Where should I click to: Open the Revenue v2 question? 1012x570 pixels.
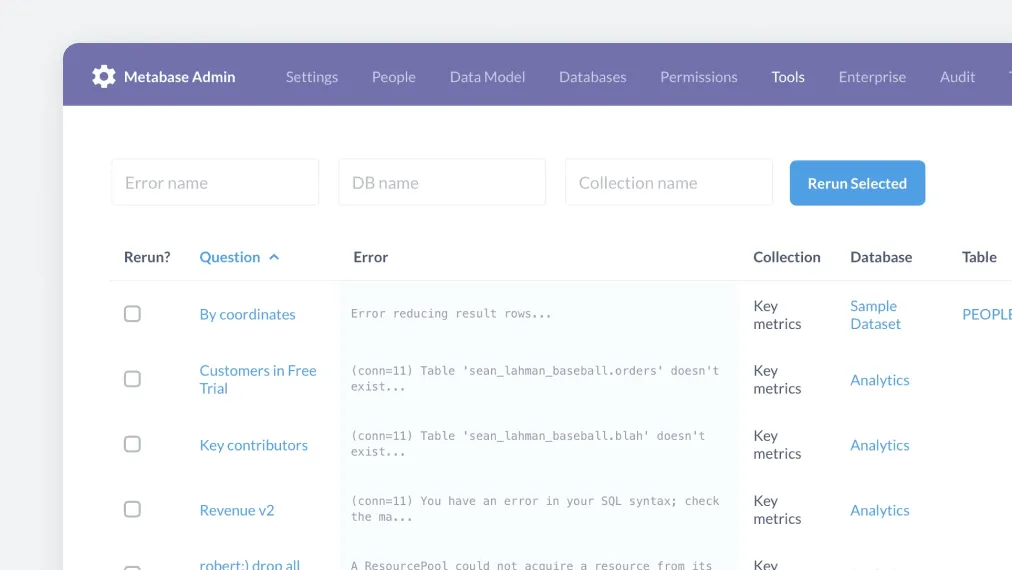click(237, 510)
